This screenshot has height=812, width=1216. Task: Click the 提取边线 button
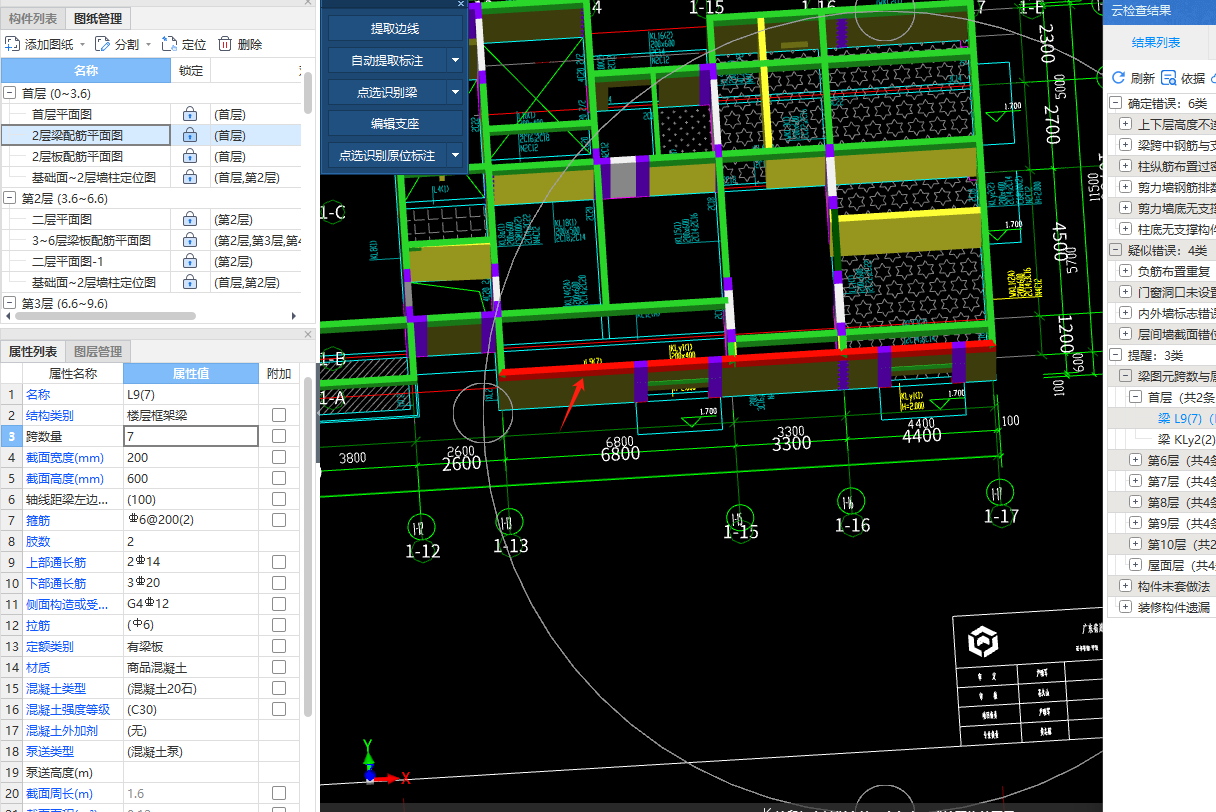coord(395,28)
